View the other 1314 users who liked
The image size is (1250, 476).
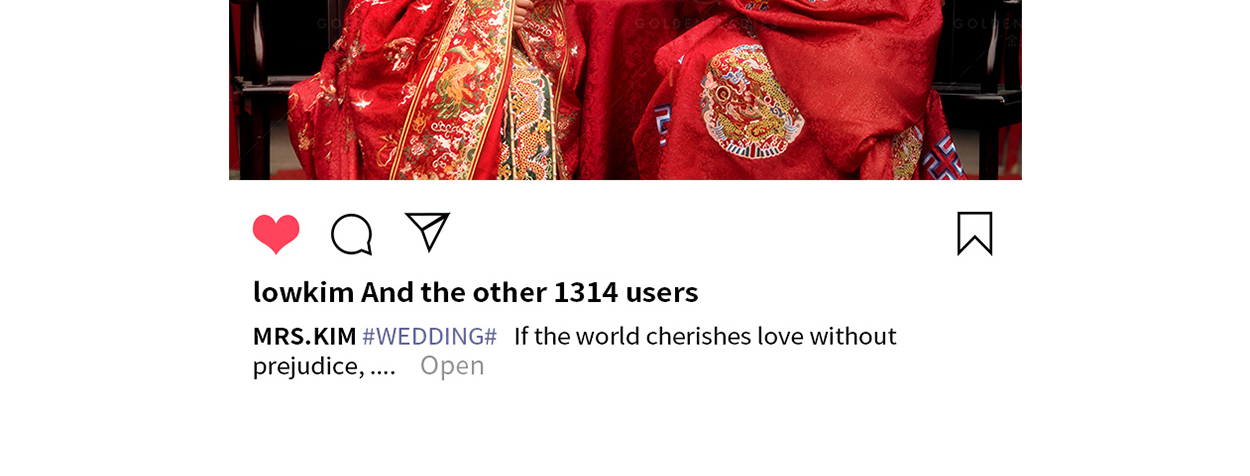pyautogui.click(x=530, y=292)
